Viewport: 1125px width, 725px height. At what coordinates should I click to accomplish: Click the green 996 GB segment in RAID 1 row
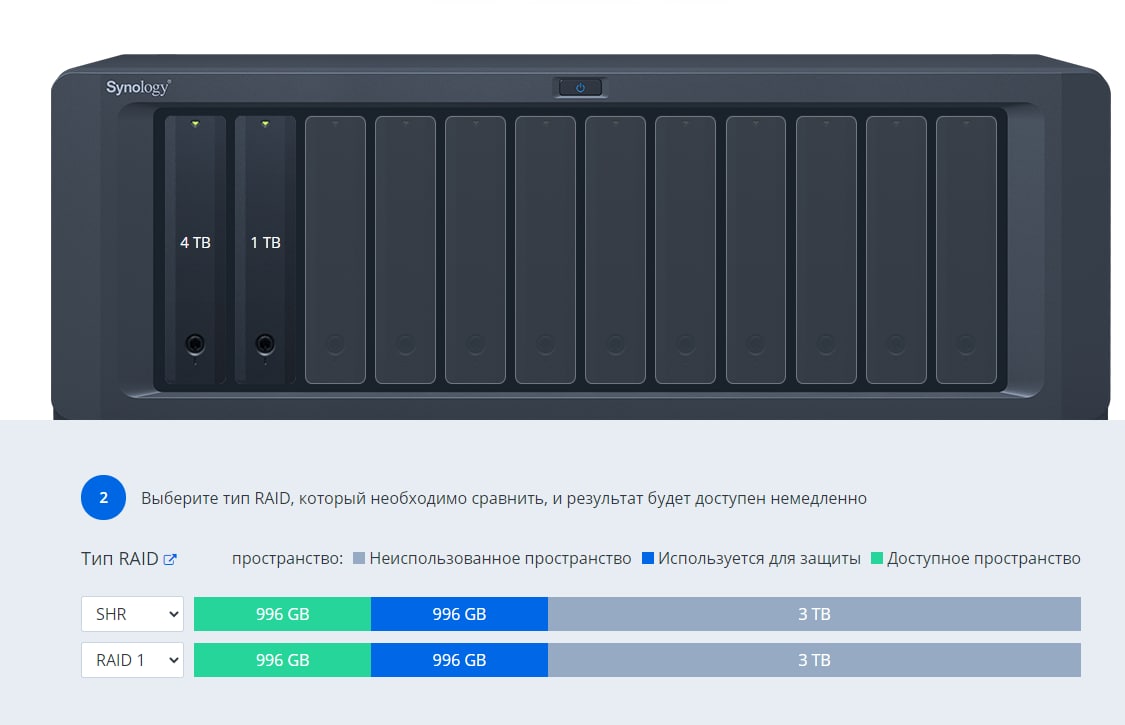(x=283, y=660)
